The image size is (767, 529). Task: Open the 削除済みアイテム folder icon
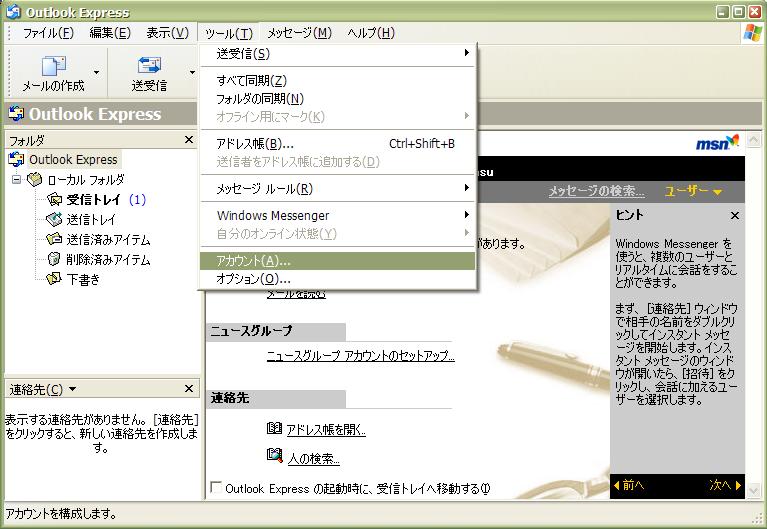[x=54, y=259]
